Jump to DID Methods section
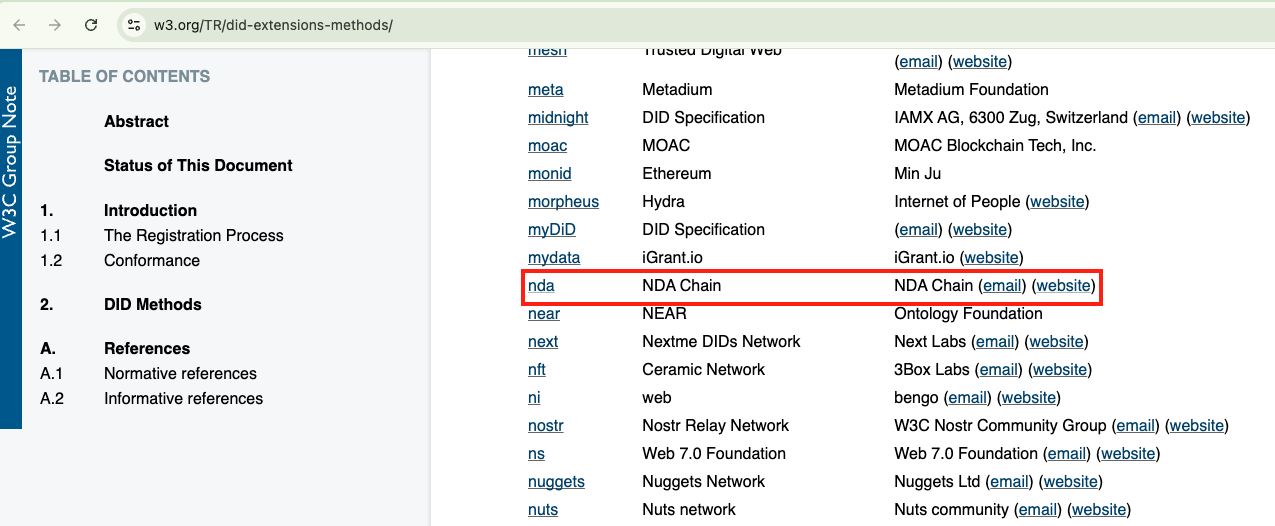 [152, 304]
